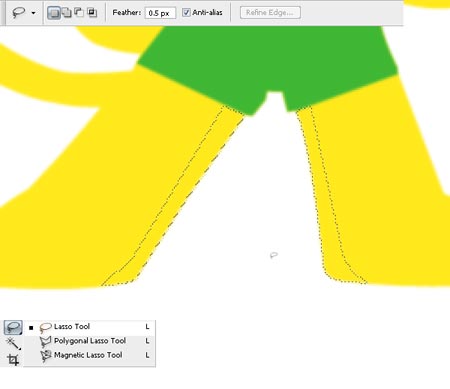
Task: Click the Feather label
Action: pyautogui.click(x=127, y=13)
